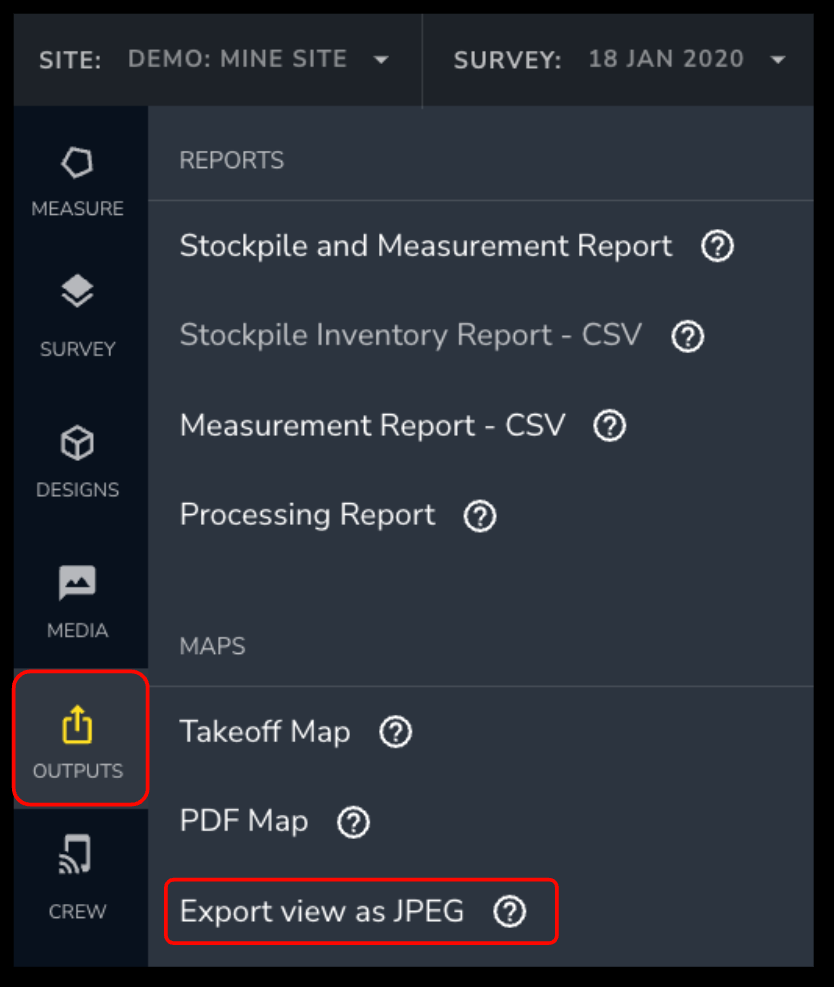The width and height of the screenshot is (834, 987).
Task: Open the Designs cube icon
Action: point(77,443)
